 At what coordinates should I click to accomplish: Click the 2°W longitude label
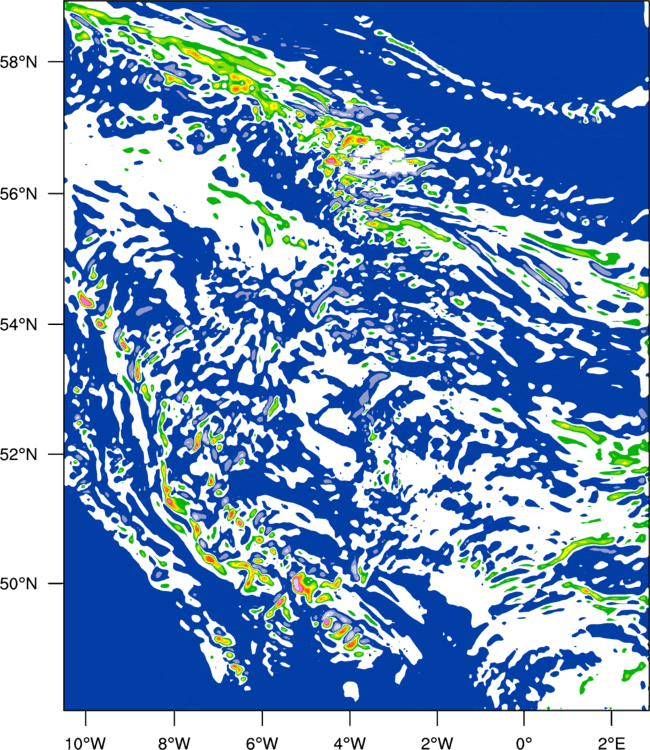click(437, 743)
